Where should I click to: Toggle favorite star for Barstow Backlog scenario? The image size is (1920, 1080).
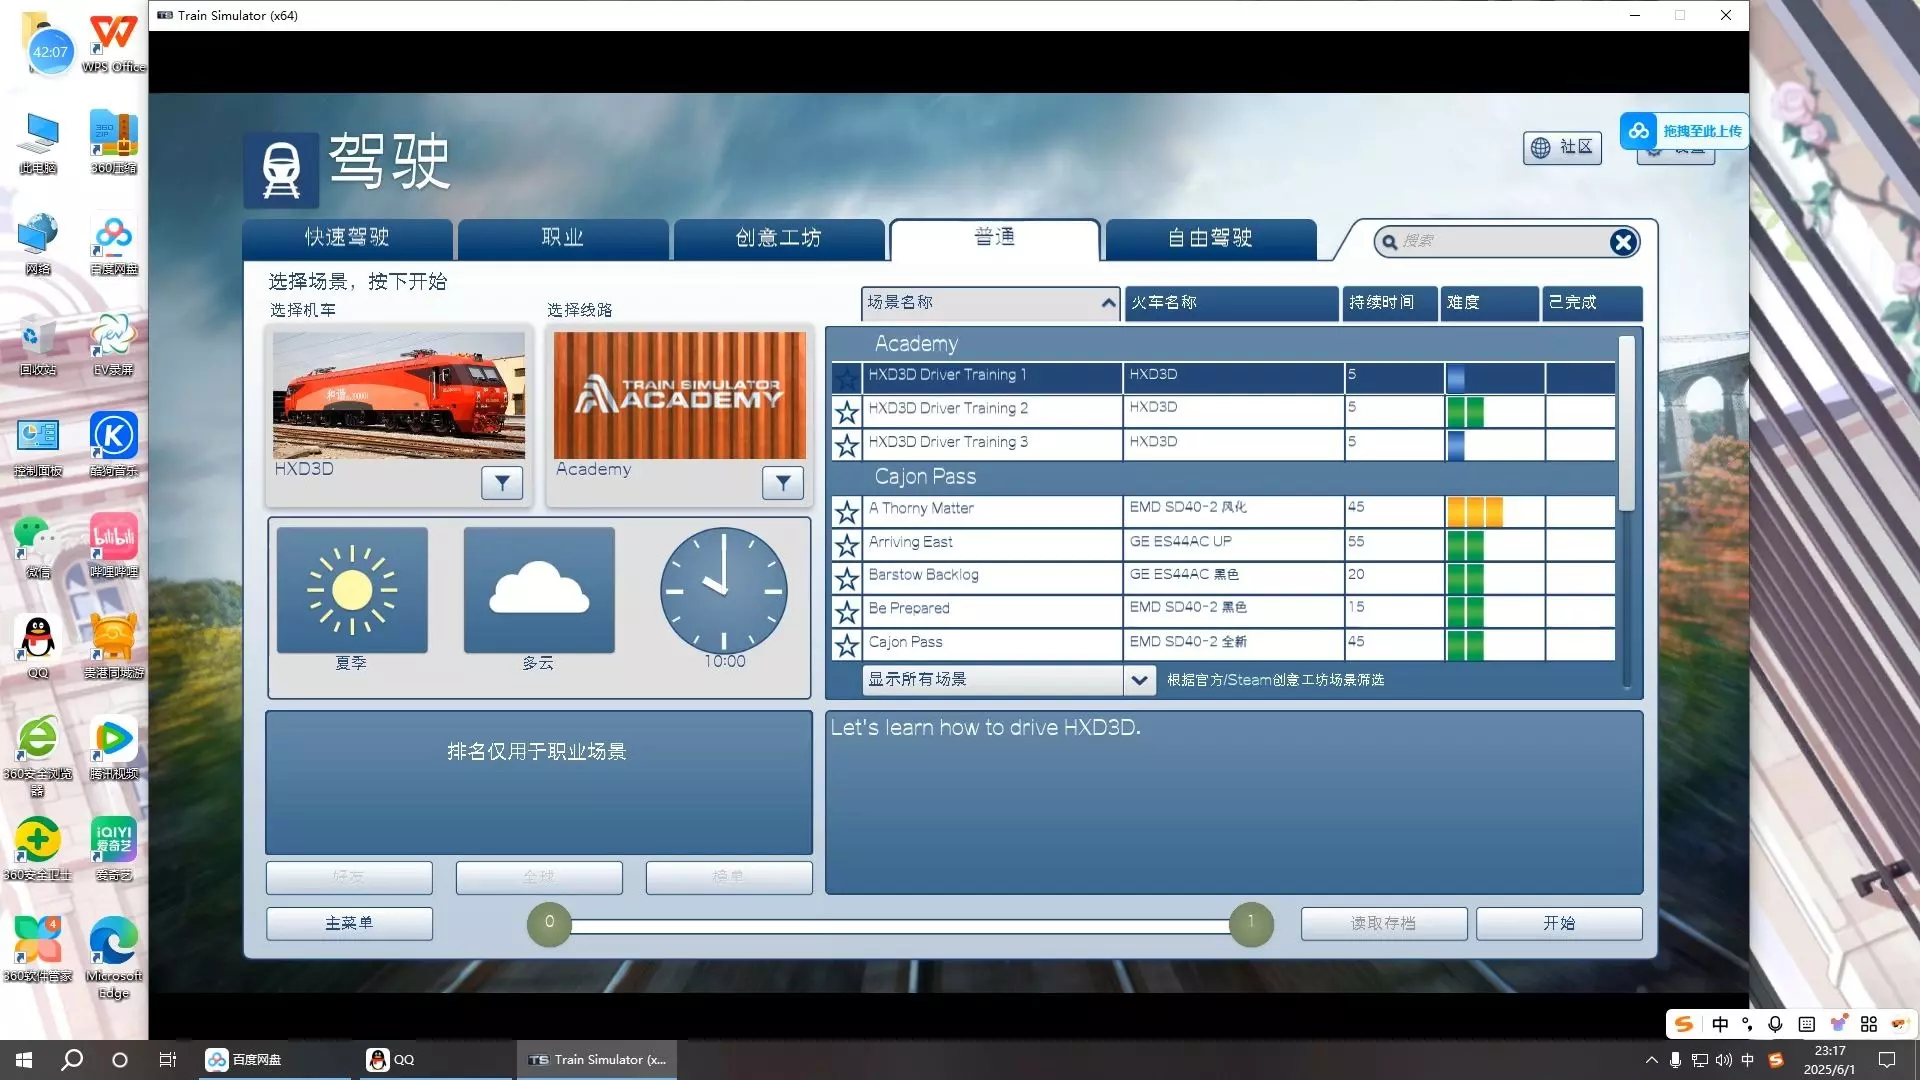[847, 579]
